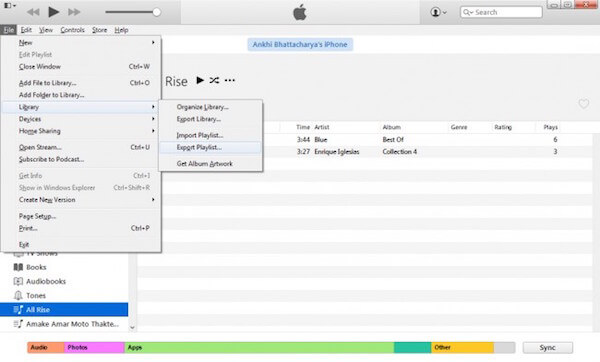Click the Search input field
The width and height of the screenshot is (600, 362).
click(x=501, y=12)
